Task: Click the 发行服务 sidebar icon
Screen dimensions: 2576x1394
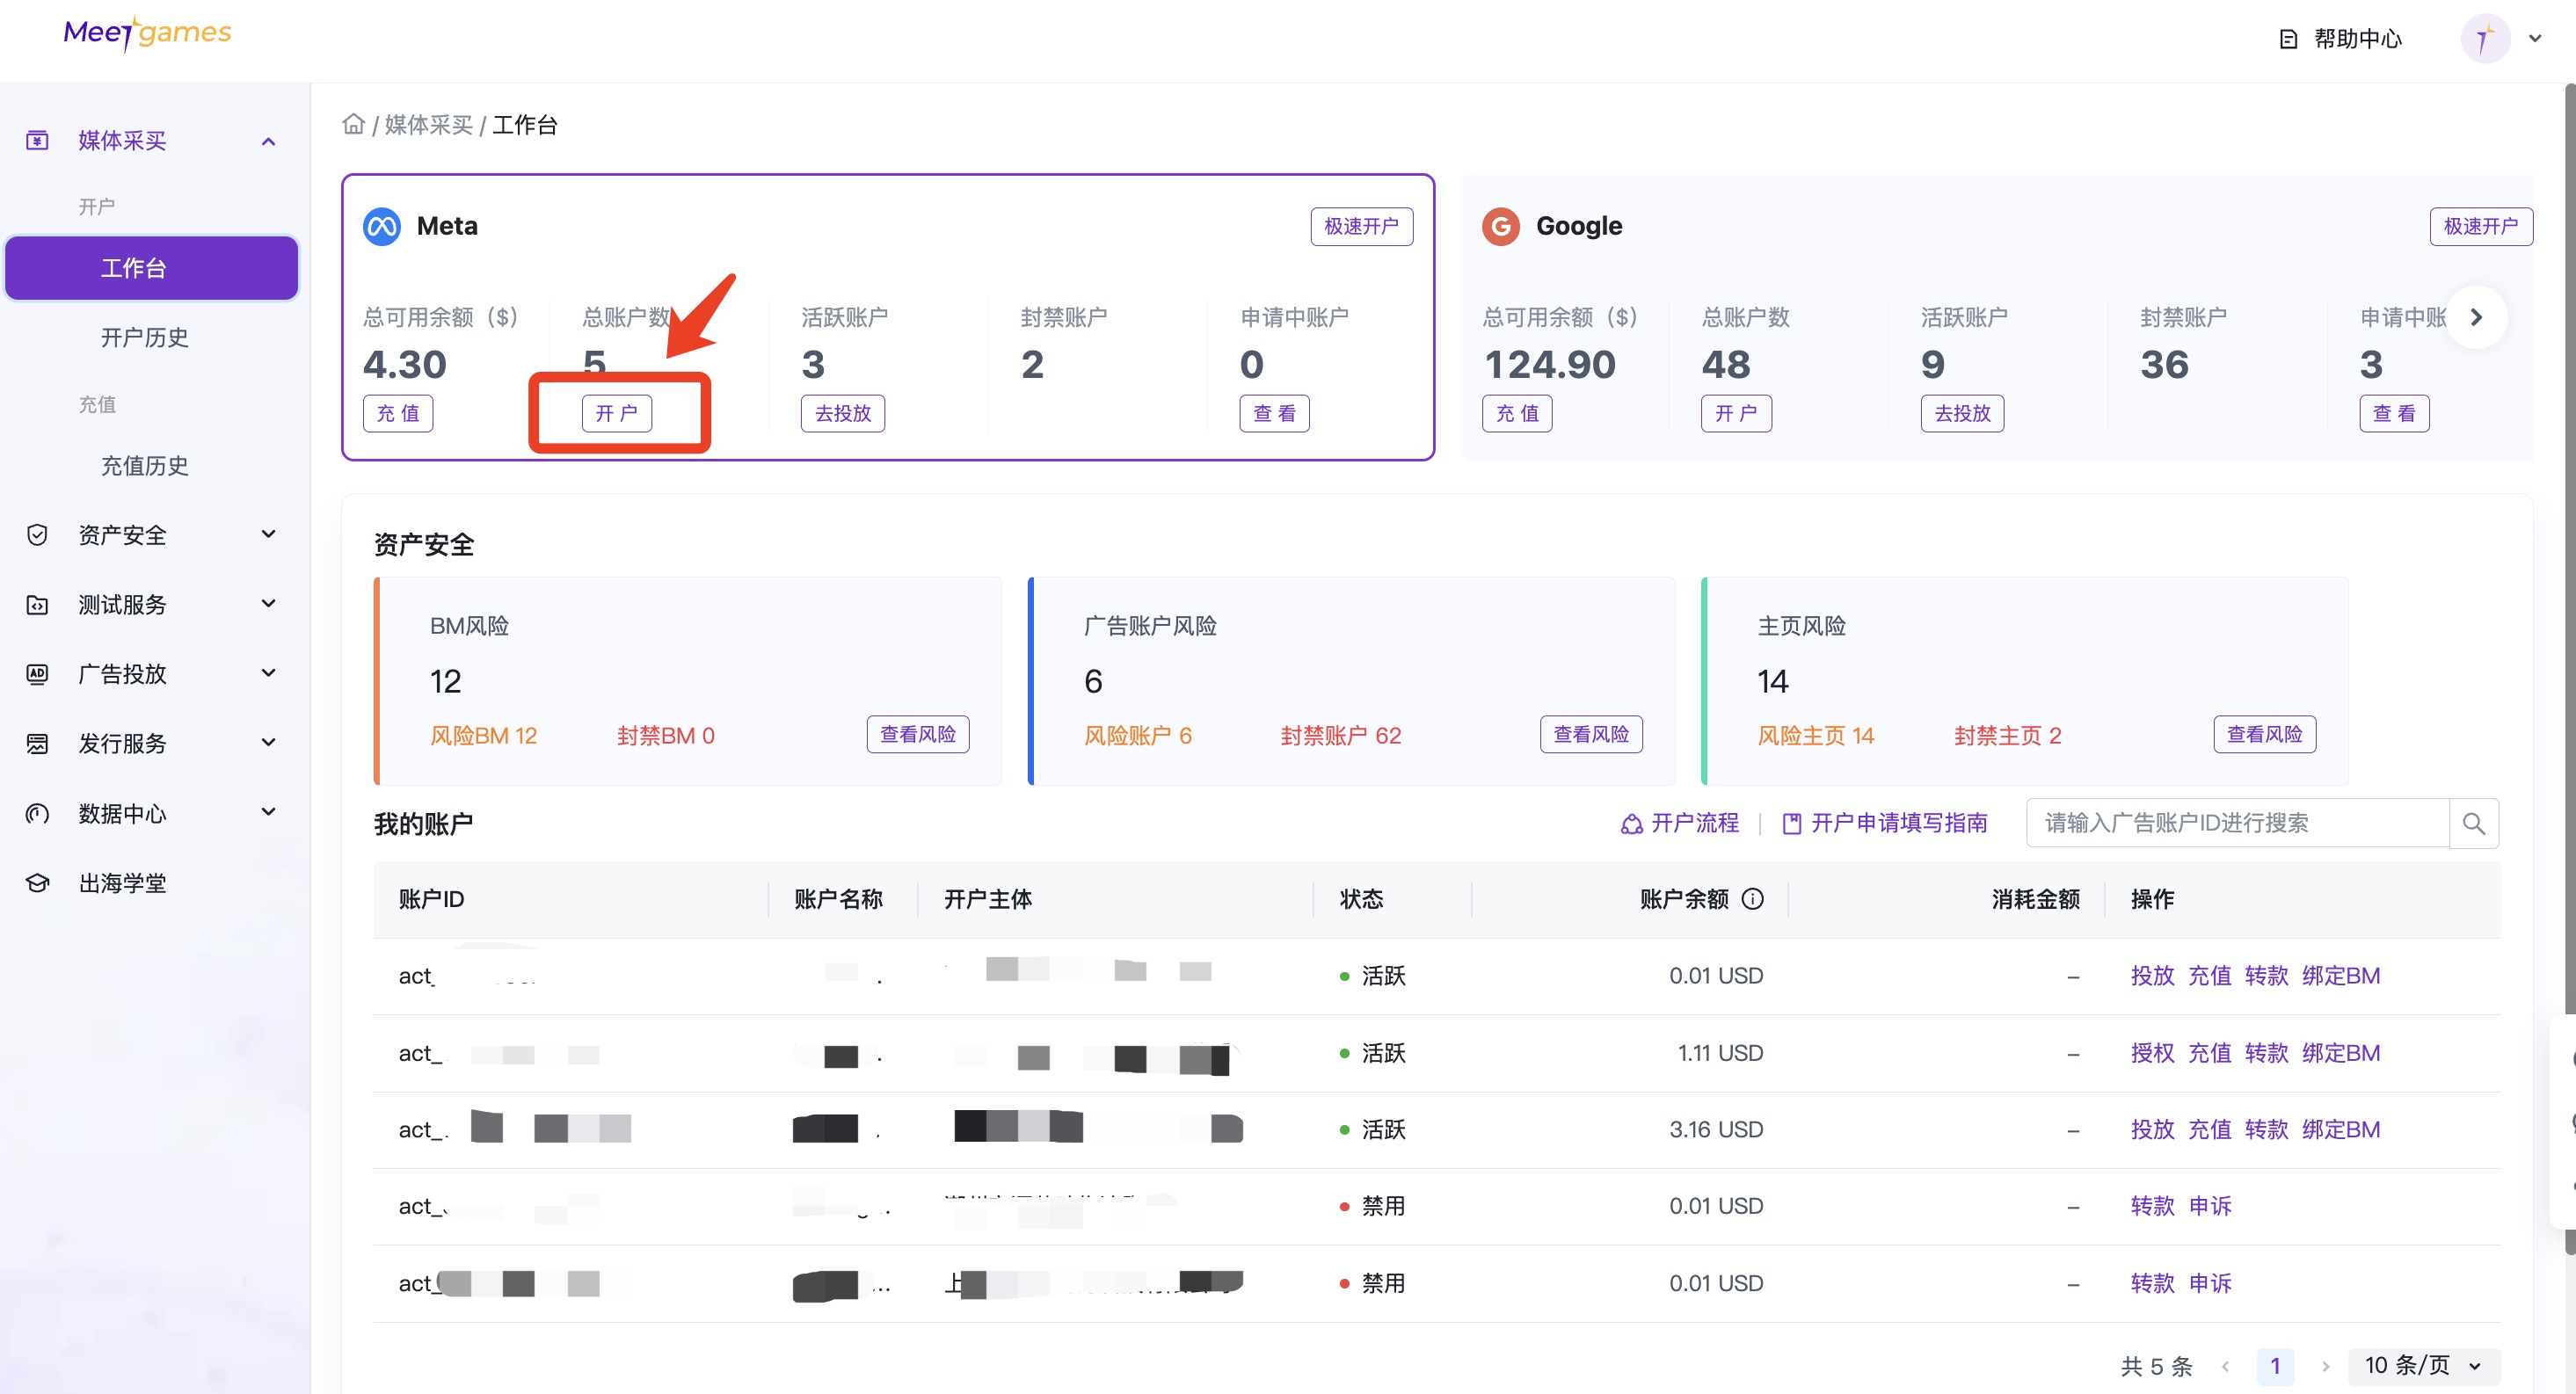Action: click(37, 743)
